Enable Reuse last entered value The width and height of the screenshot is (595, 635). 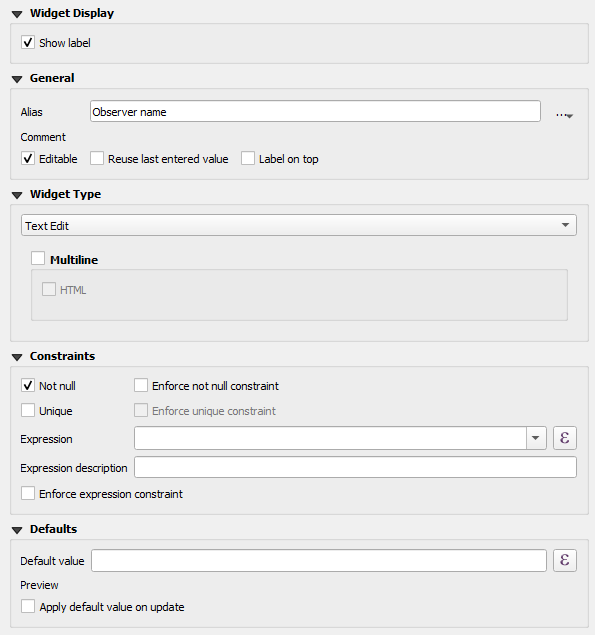coord(97,158)
